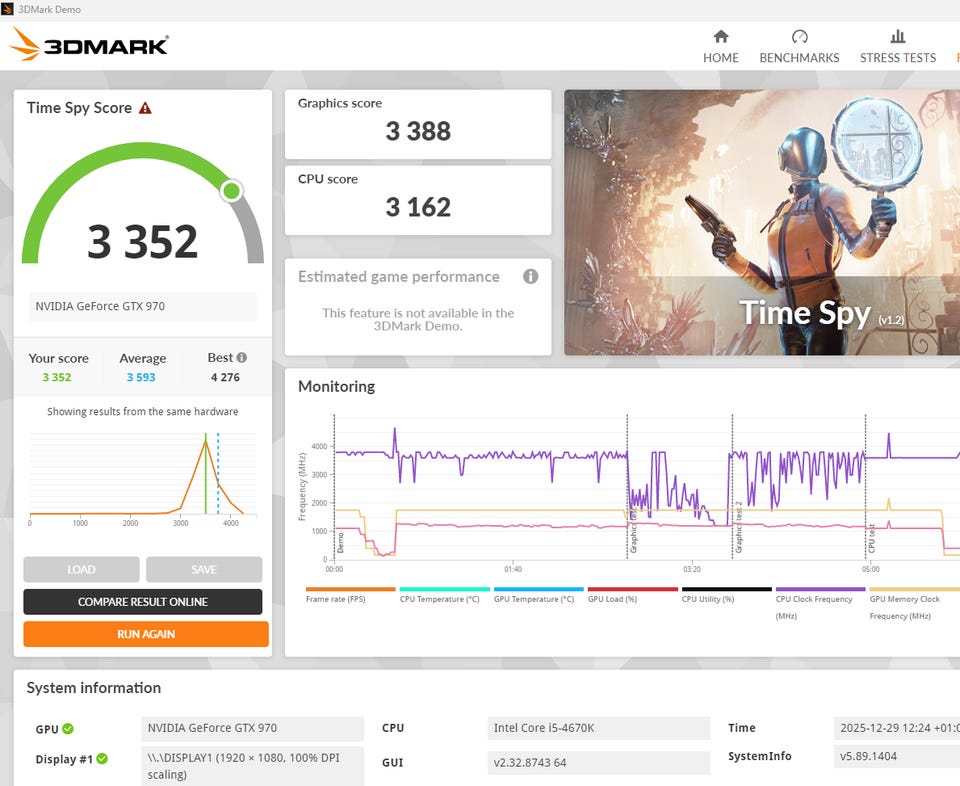This screenshot has height=786, width=960.
Task: Click the SAVE button
Action: point(204,569)
